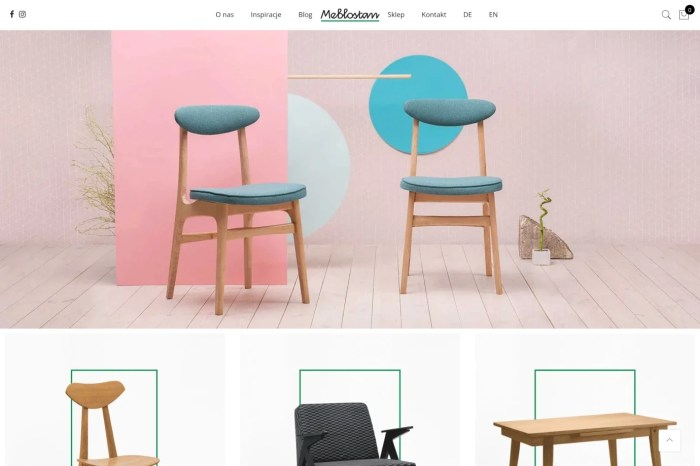Switch language to DE
The image size is (700, 466).
point(467,15)
